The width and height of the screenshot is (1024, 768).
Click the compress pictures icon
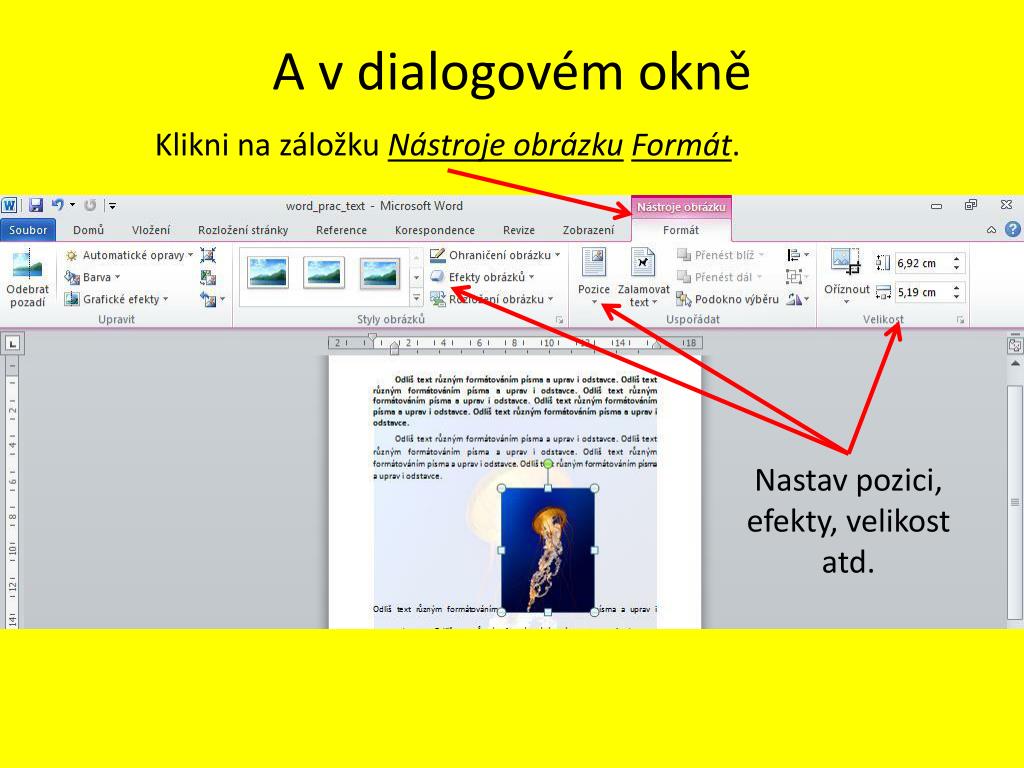tap(208, 255)
